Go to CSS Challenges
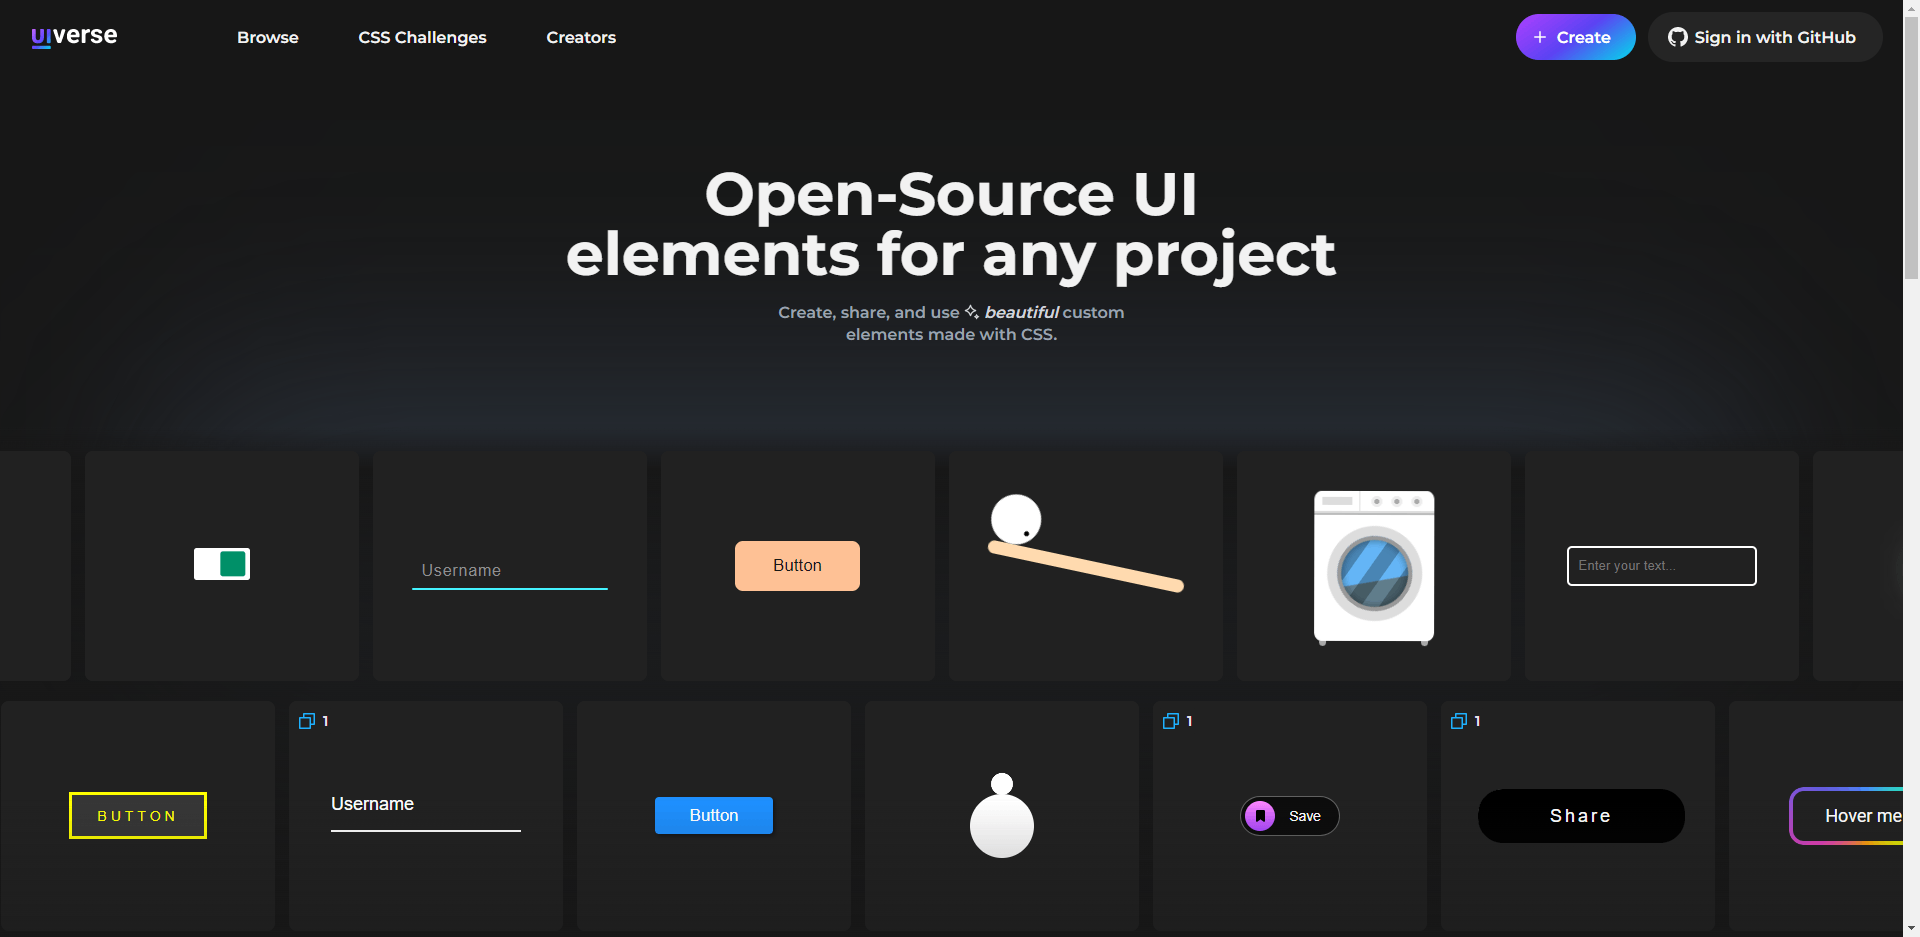 point(422,37)
